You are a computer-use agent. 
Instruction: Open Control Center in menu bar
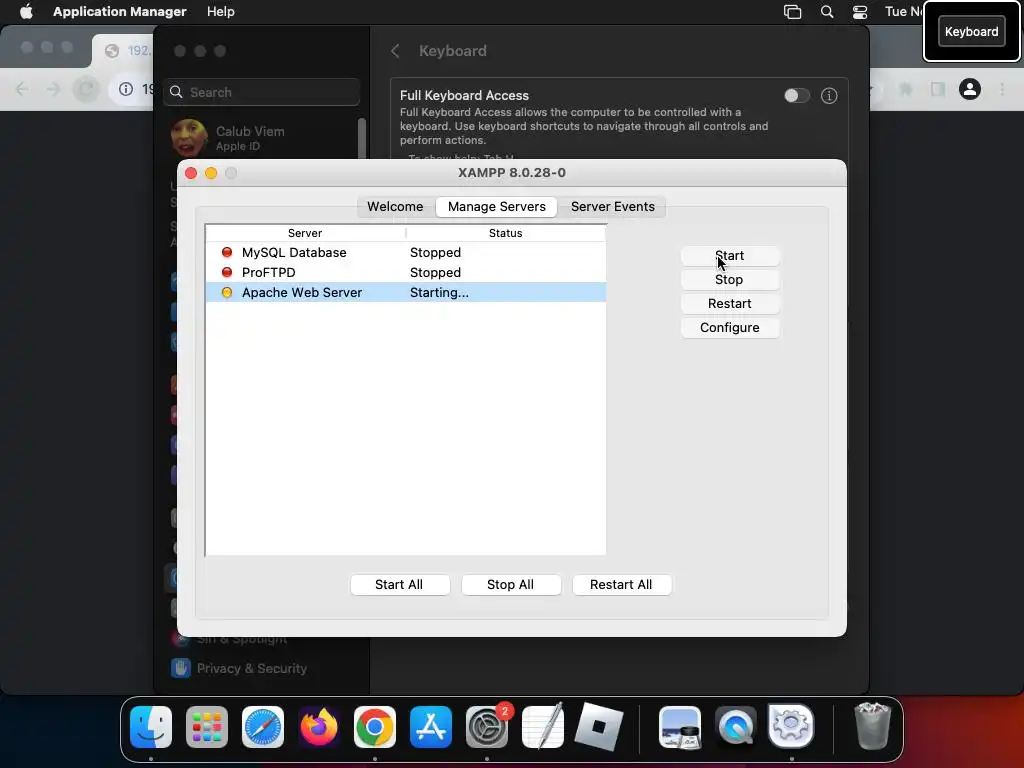(x=860, y=12)
